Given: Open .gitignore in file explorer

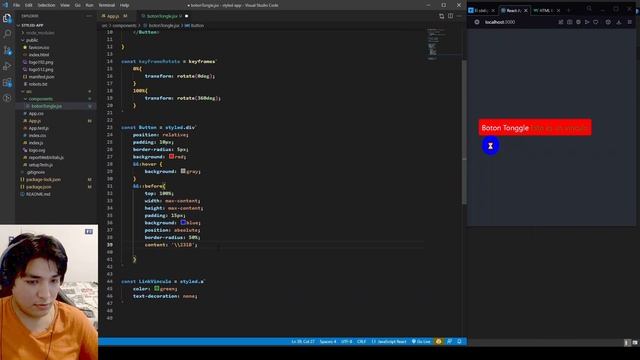Looking at the screenshot, I should point(36,172).
